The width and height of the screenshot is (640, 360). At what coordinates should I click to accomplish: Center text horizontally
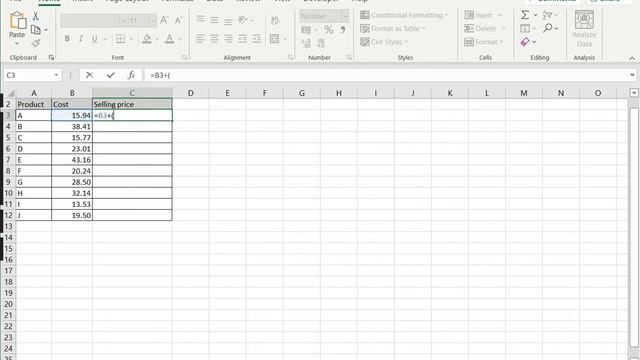pos(214,39)
